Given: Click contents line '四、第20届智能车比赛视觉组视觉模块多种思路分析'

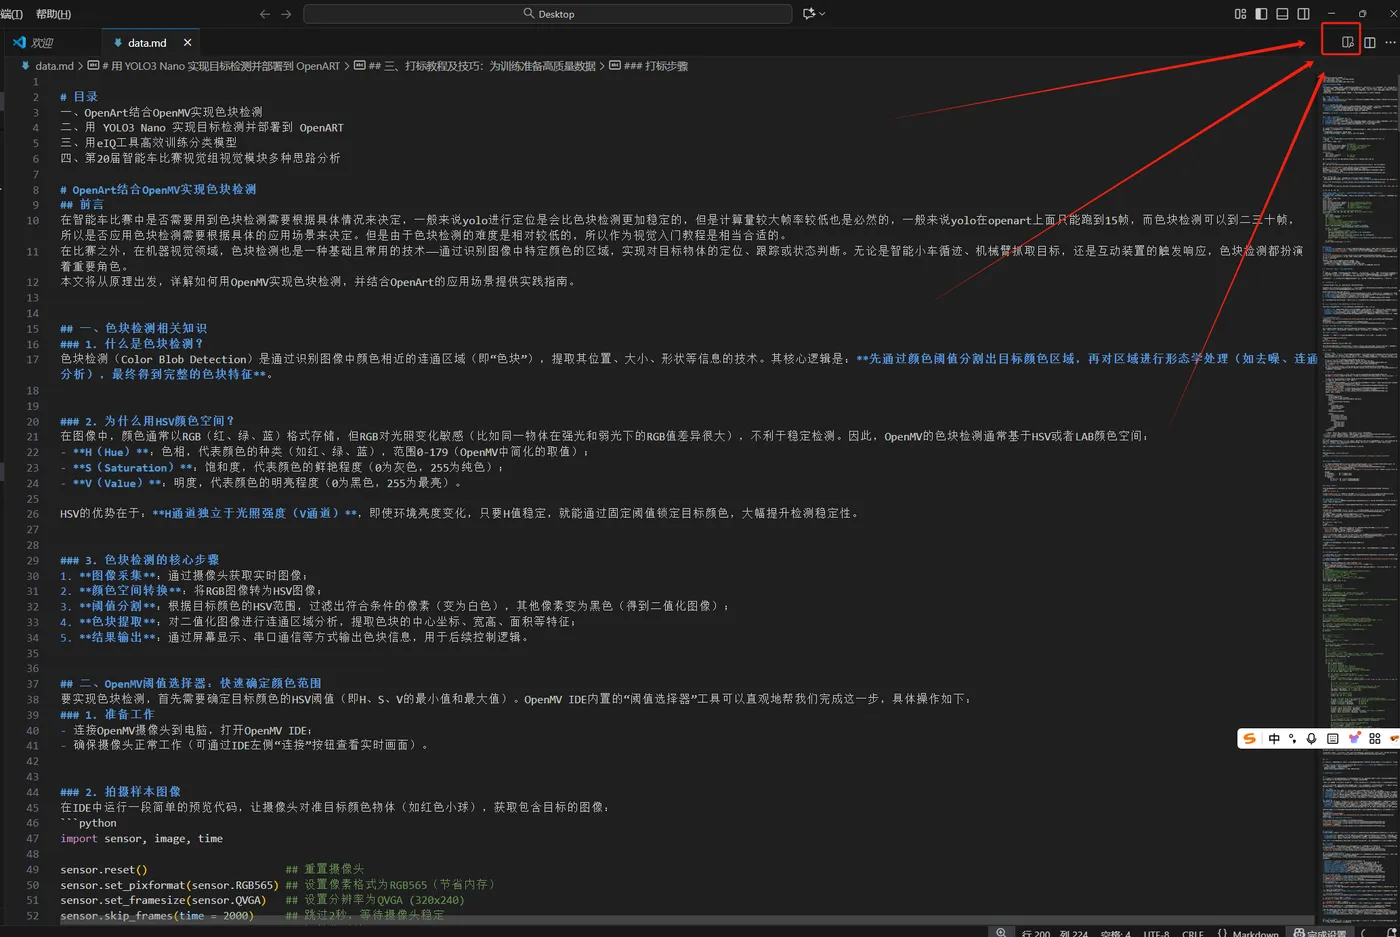Looking at the screenshot, I should click(x=200, y=158).
